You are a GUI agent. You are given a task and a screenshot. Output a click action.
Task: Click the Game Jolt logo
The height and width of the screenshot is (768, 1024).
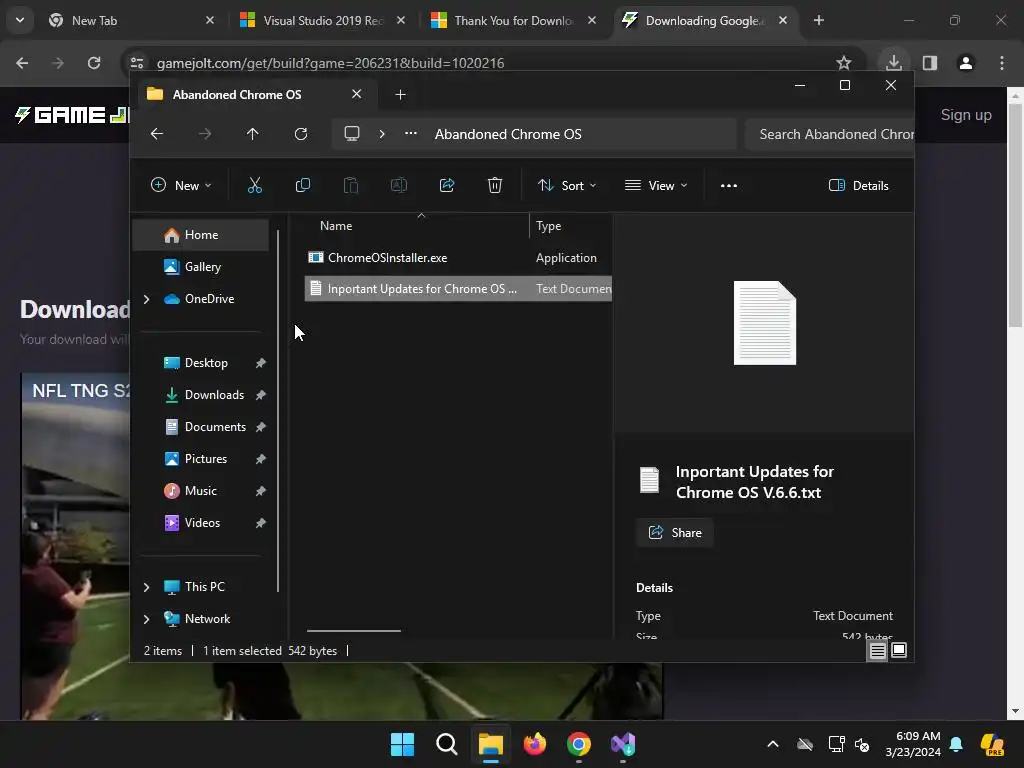(x=72, y=115)
